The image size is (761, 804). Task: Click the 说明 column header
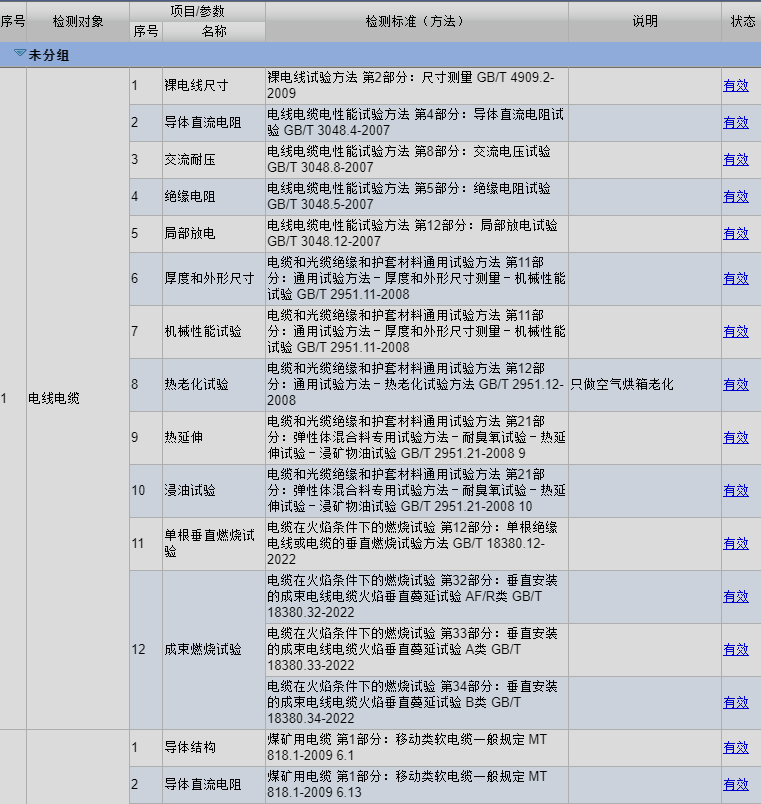645,21
